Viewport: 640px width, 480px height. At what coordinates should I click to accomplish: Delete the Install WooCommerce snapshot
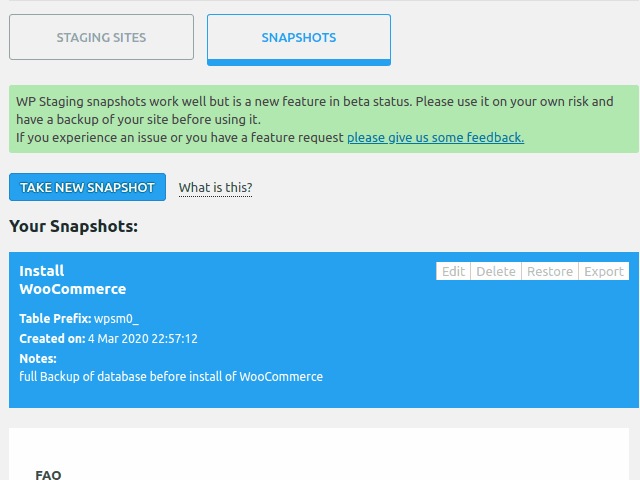point(496,271)
